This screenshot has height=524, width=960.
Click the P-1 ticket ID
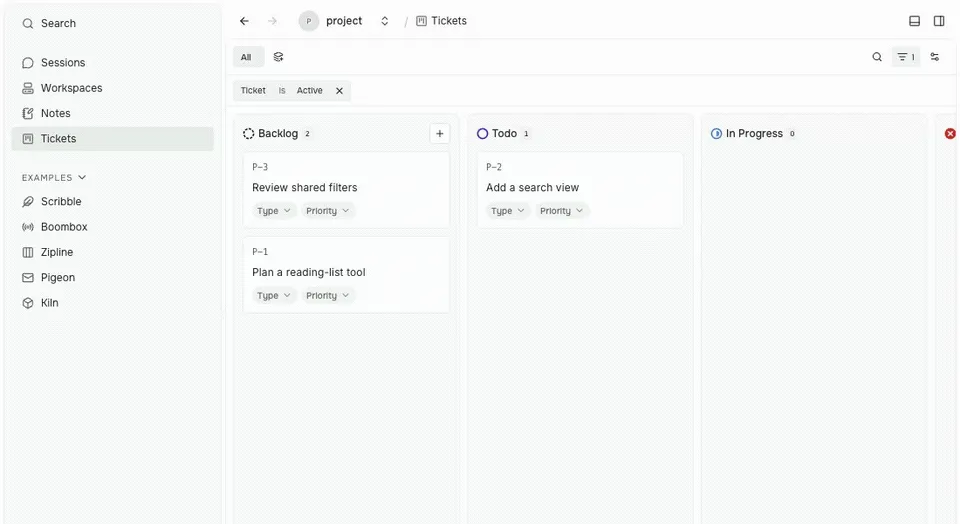tap(260, 252)
